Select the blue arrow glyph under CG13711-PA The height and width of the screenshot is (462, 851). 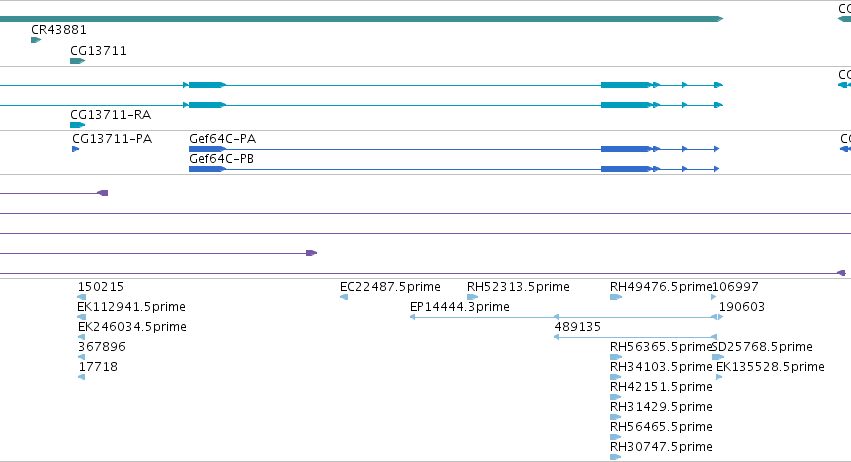75,149
